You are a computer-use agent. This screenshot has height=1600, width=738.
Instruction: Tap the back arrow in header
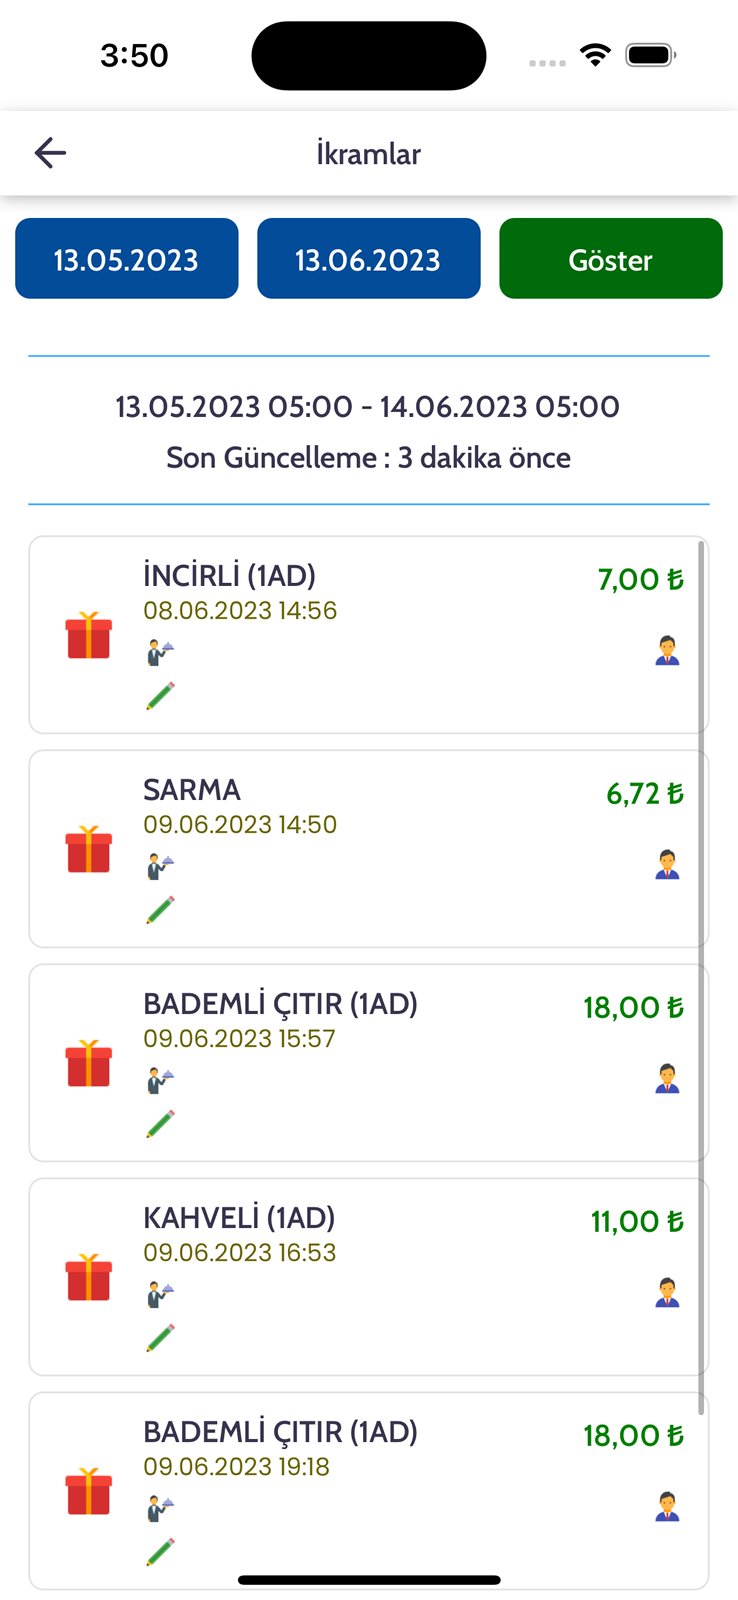point(50,153)
